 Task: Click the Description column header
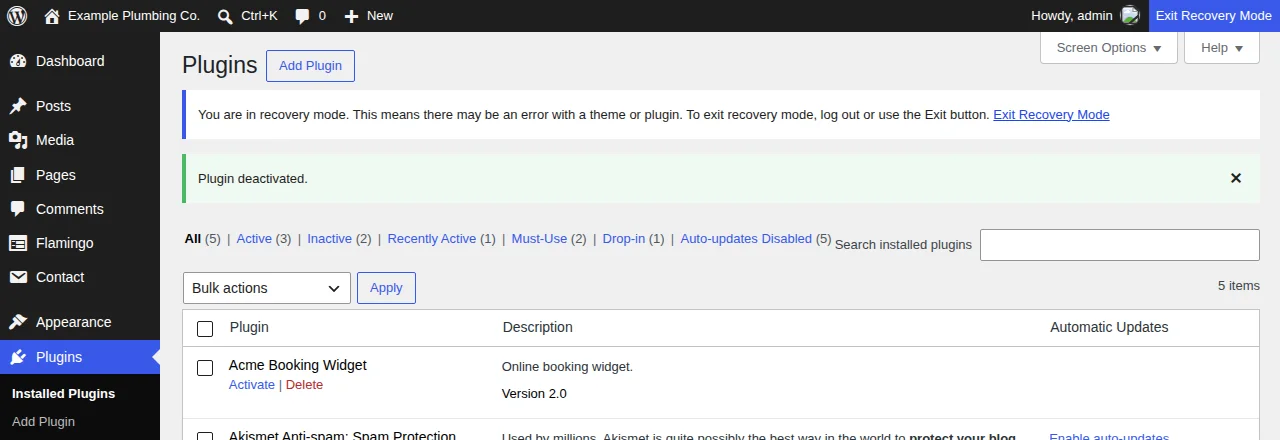(x=538, y=327)
